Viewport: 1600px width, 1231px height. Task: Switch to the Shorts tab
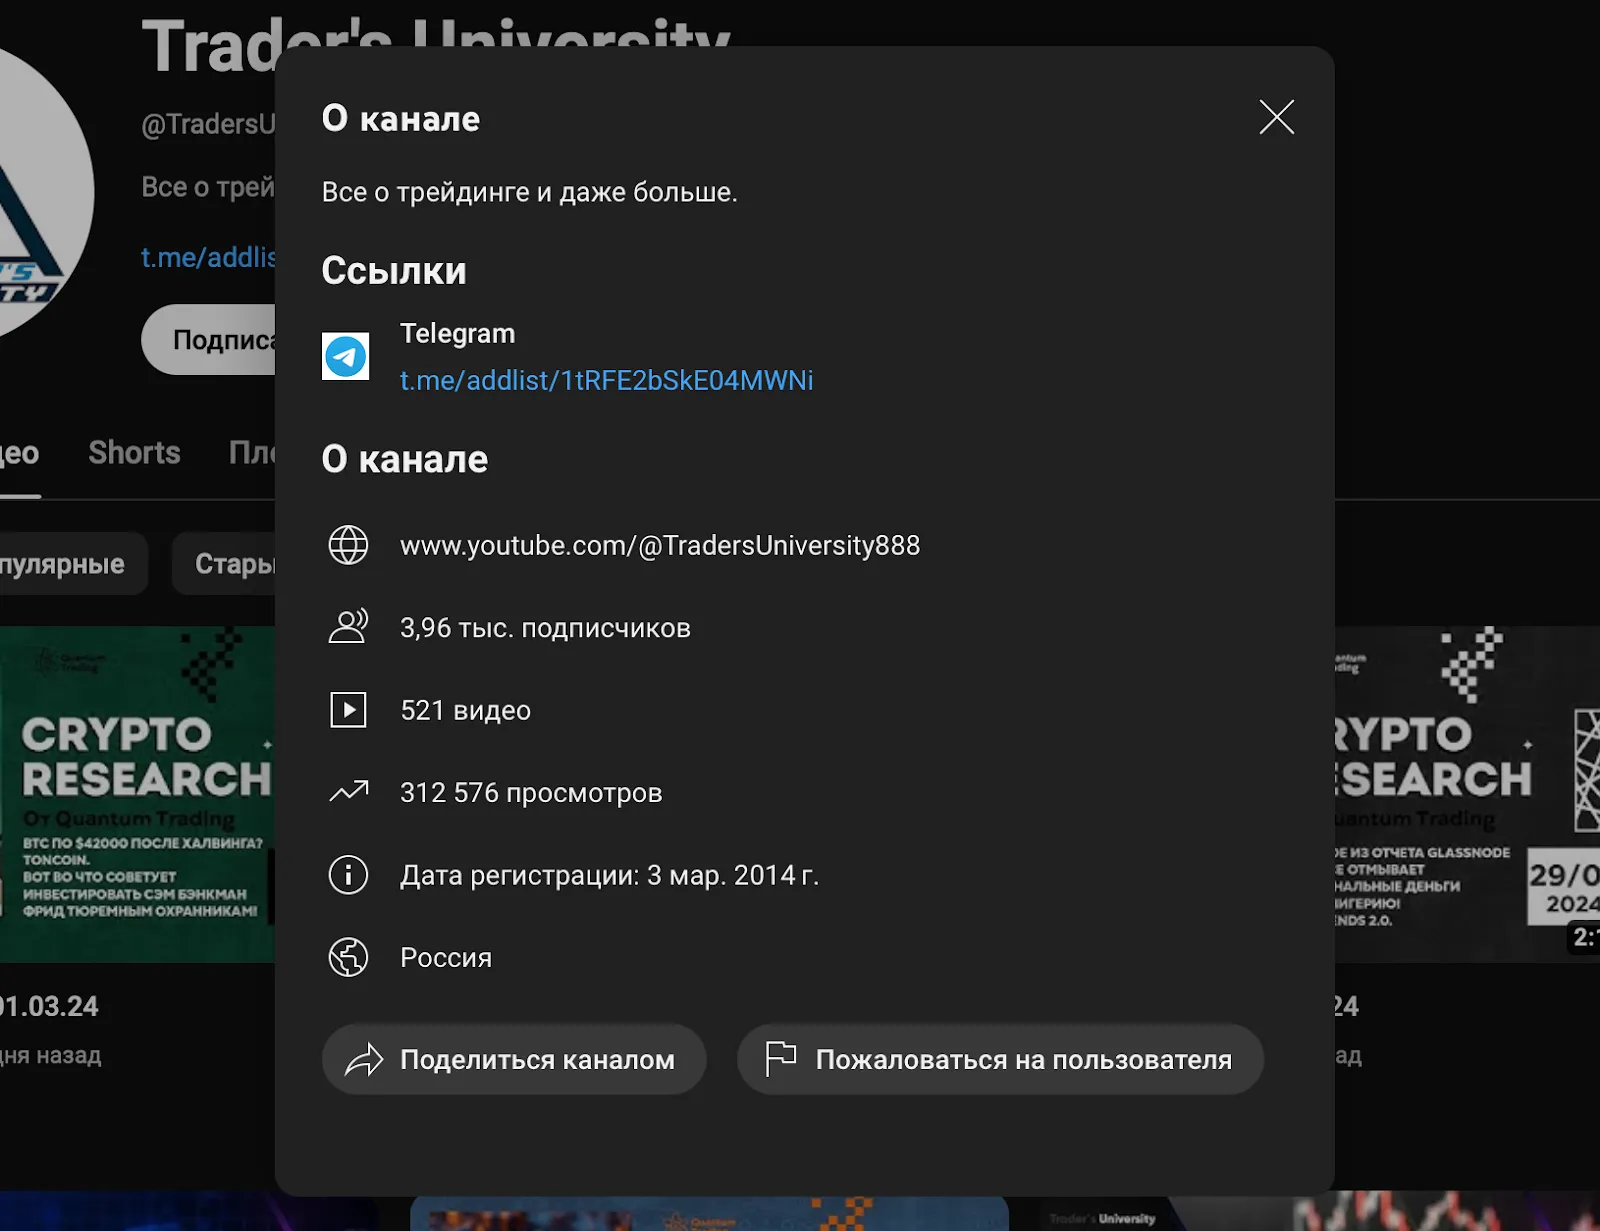point(134,453)
